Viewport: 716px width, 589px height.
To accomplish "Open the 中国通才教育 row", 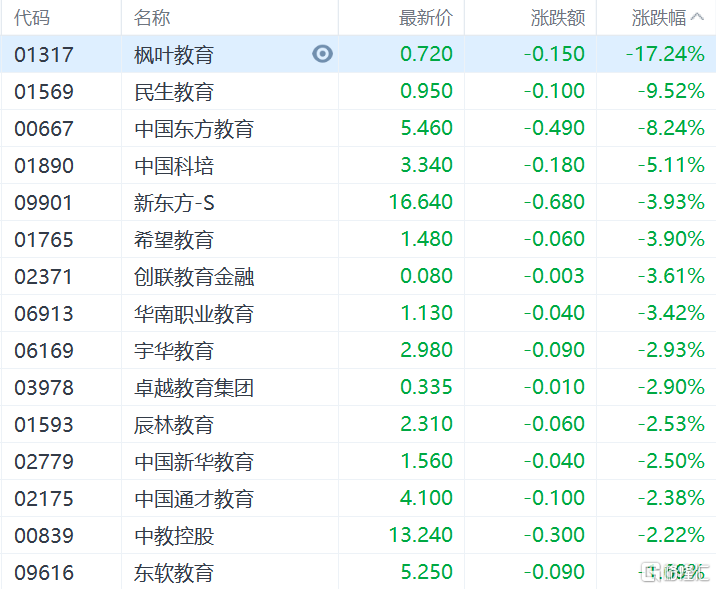I will coord(358,498).
